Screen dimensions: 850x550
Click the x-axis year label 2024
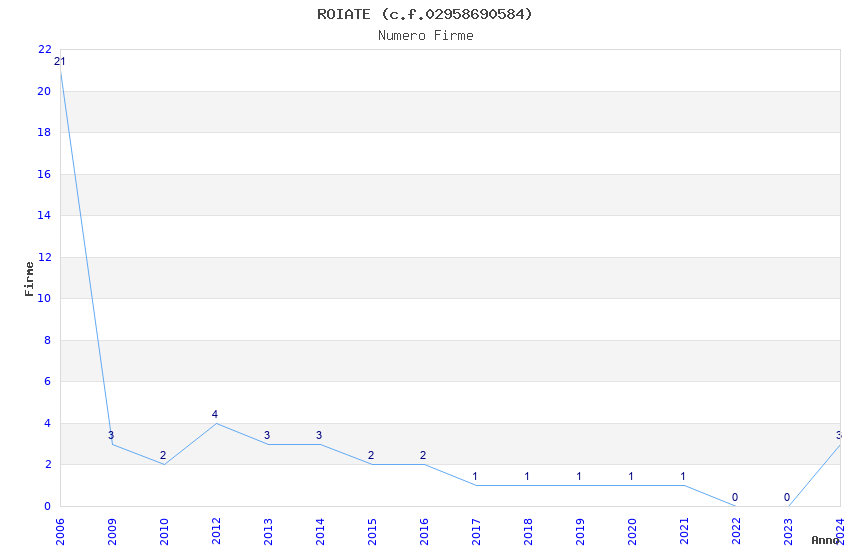840,531
